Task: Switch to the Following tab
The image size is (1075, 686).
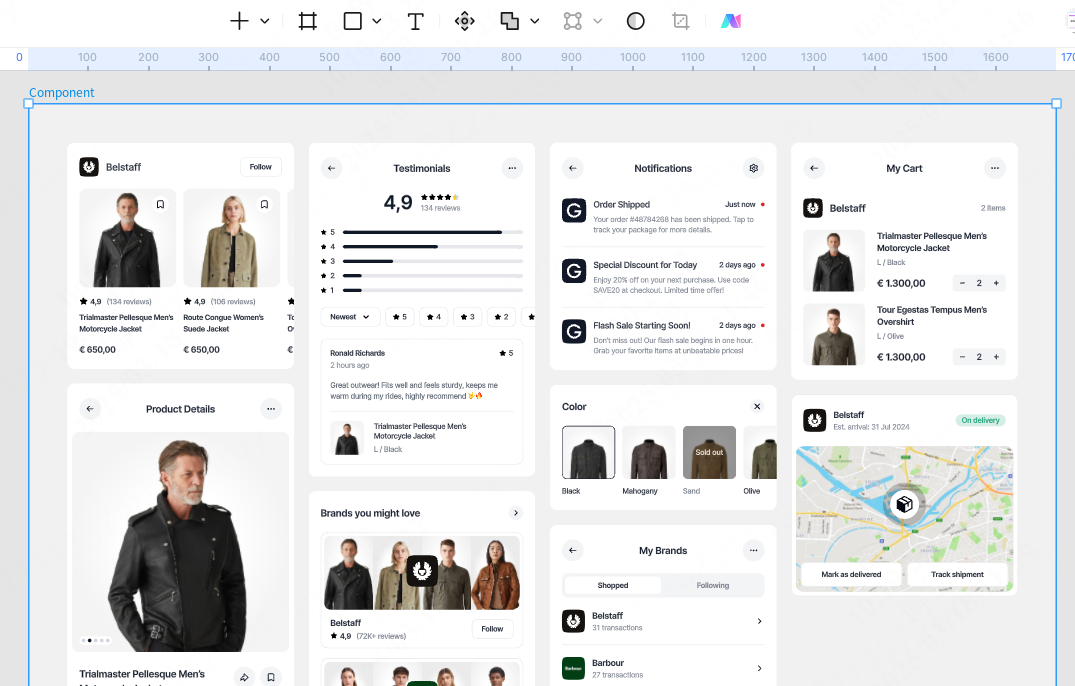Action: pyautogui.click(x=713, y=585)
